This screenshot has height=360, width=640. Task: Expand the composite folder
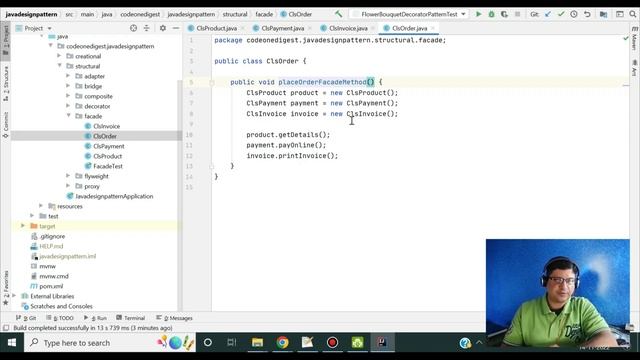[68, 96]
